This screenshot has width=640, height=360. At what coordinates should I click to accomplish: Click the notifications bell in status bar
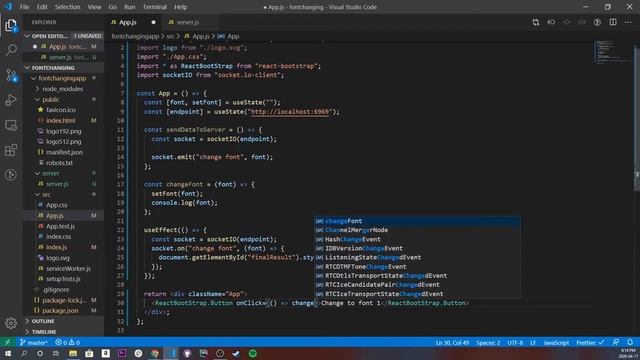(630, 342)
